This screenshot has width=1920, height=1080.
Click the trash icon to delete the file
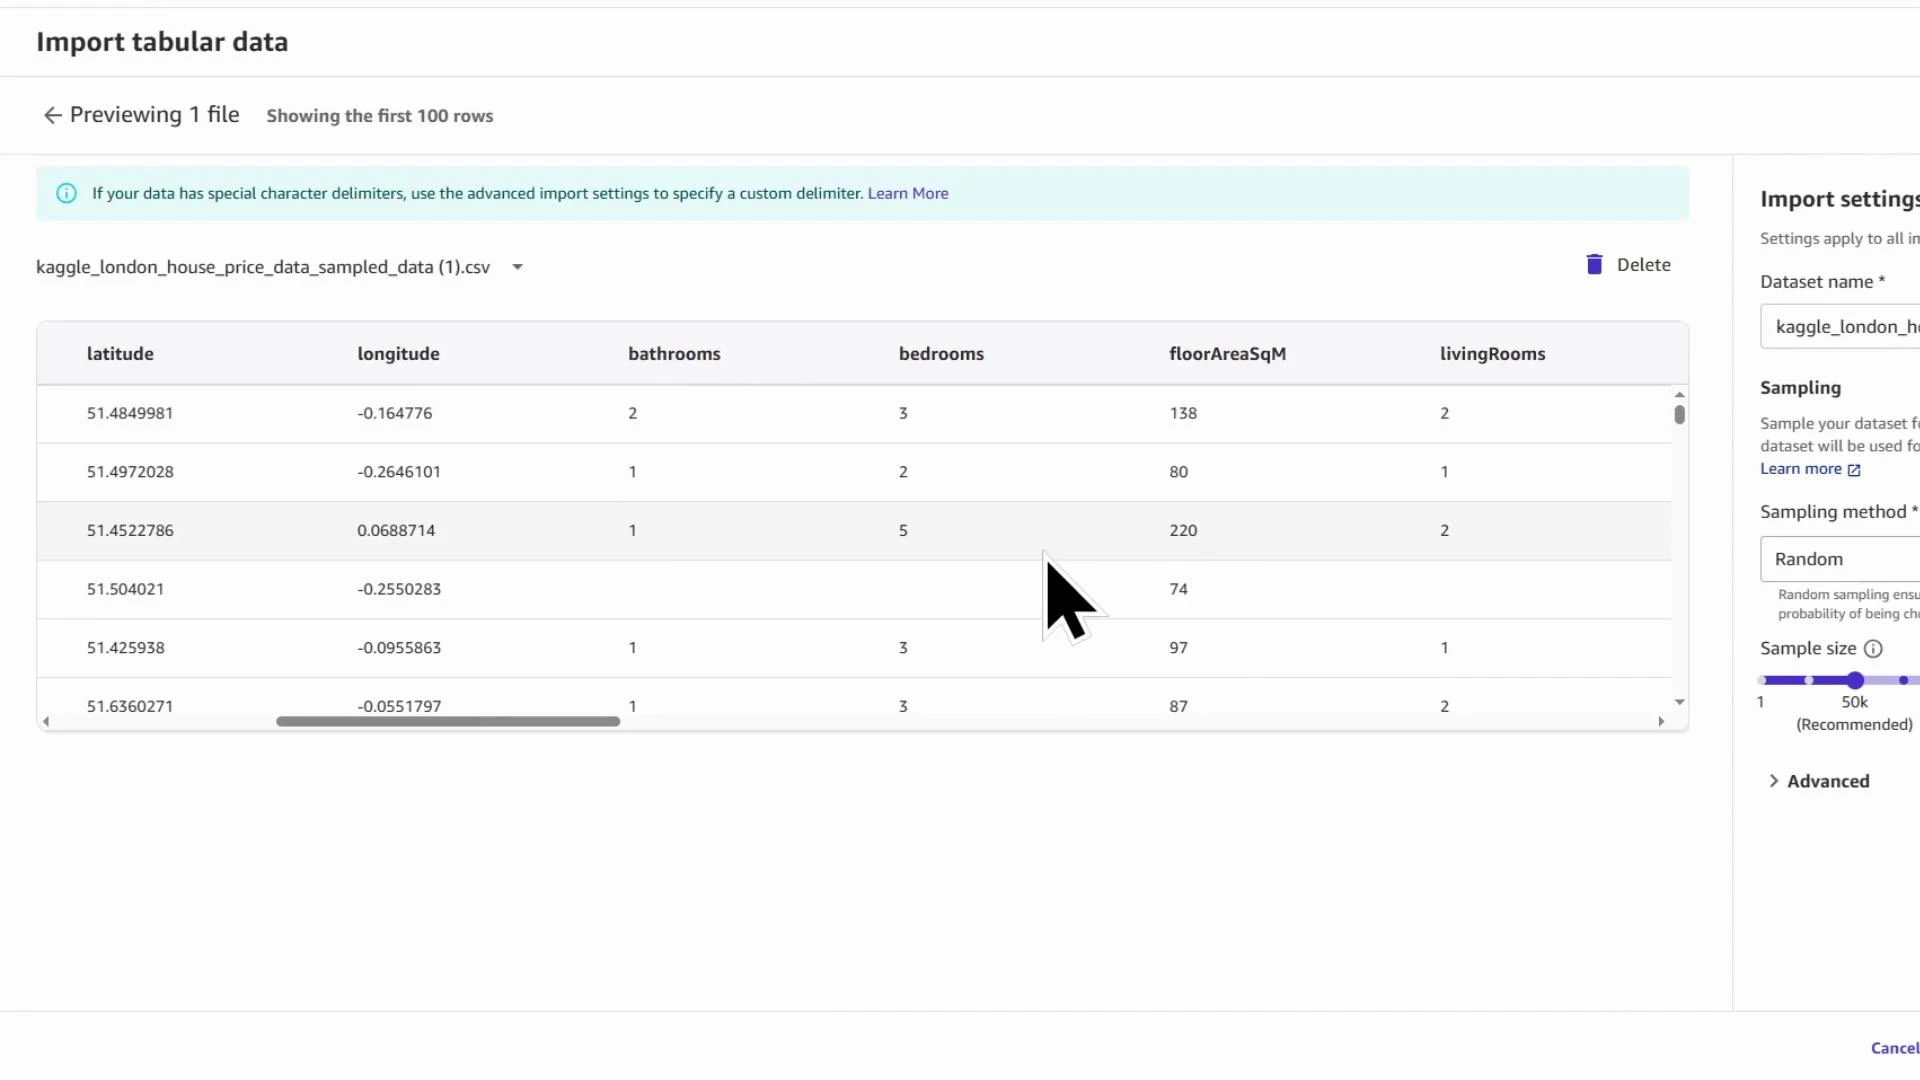1594,263
